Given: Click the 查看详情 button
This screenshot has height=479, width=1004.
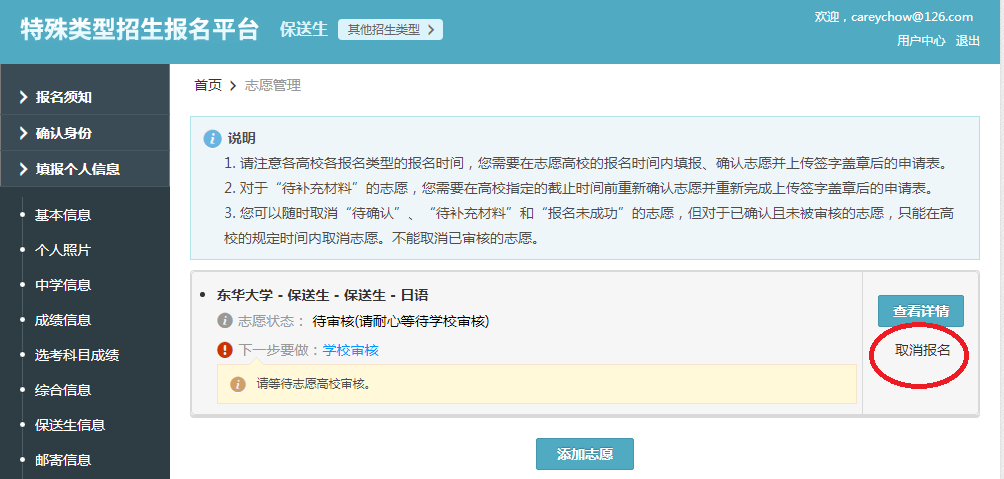Looking at the screenshot, I should coord(920,310).
